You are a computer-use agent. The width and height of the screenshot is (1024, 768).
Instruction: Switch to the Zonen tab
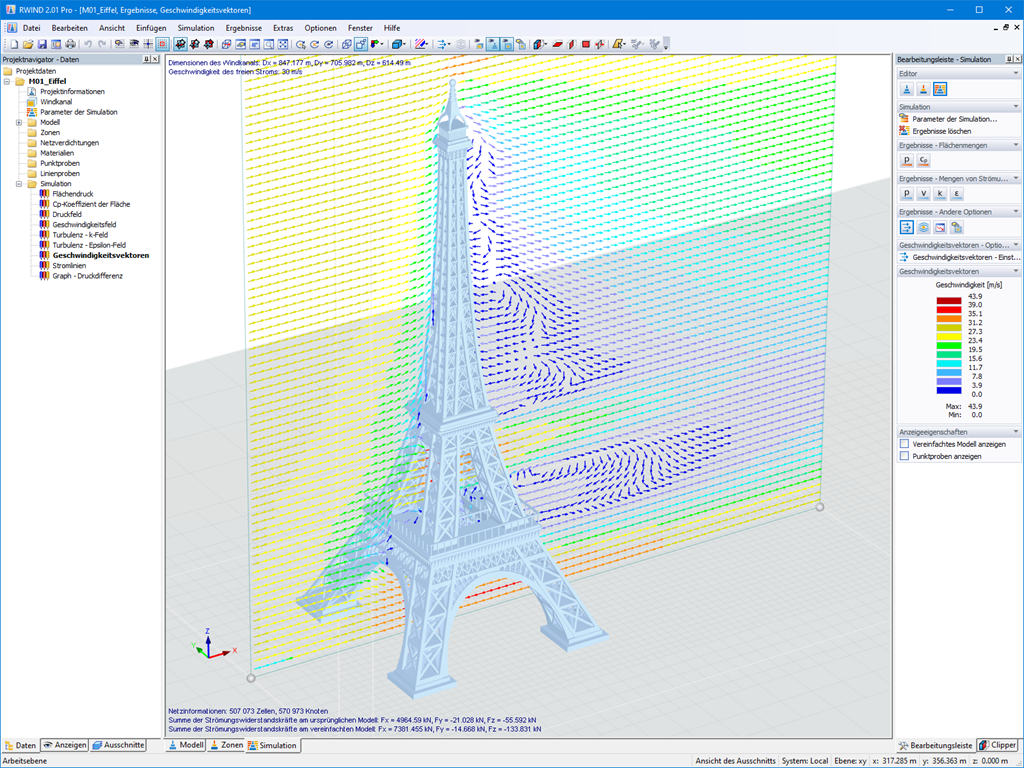point(226,745)
